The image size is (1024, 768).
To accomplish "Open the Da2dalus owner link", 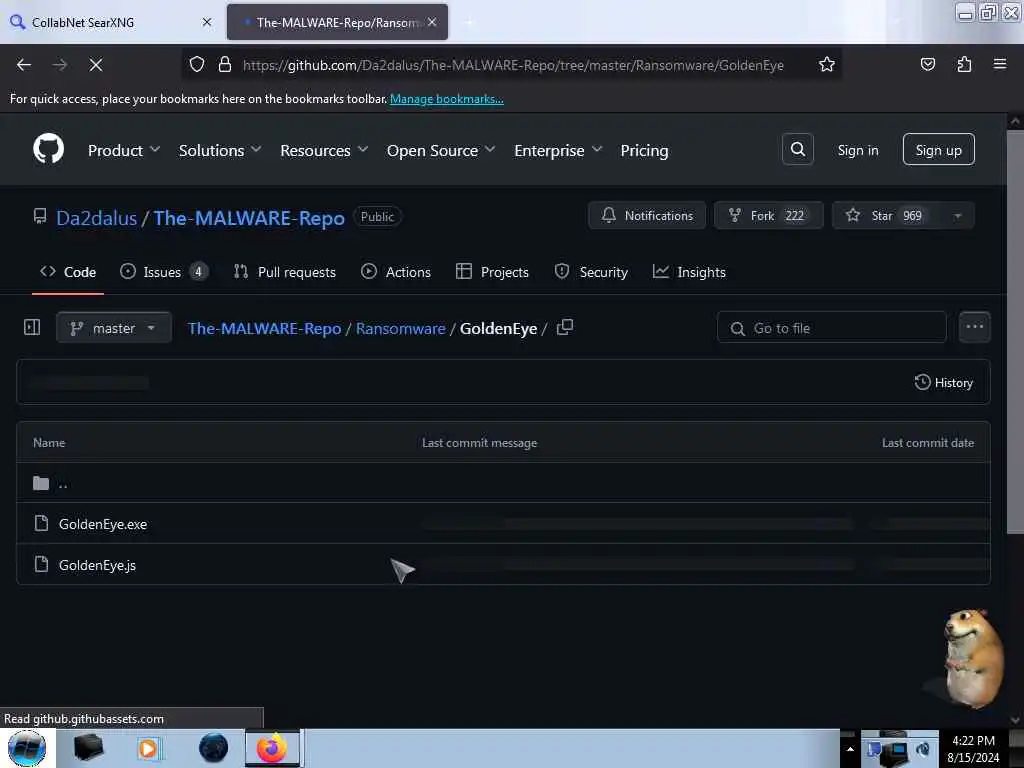I will [97, 217].
